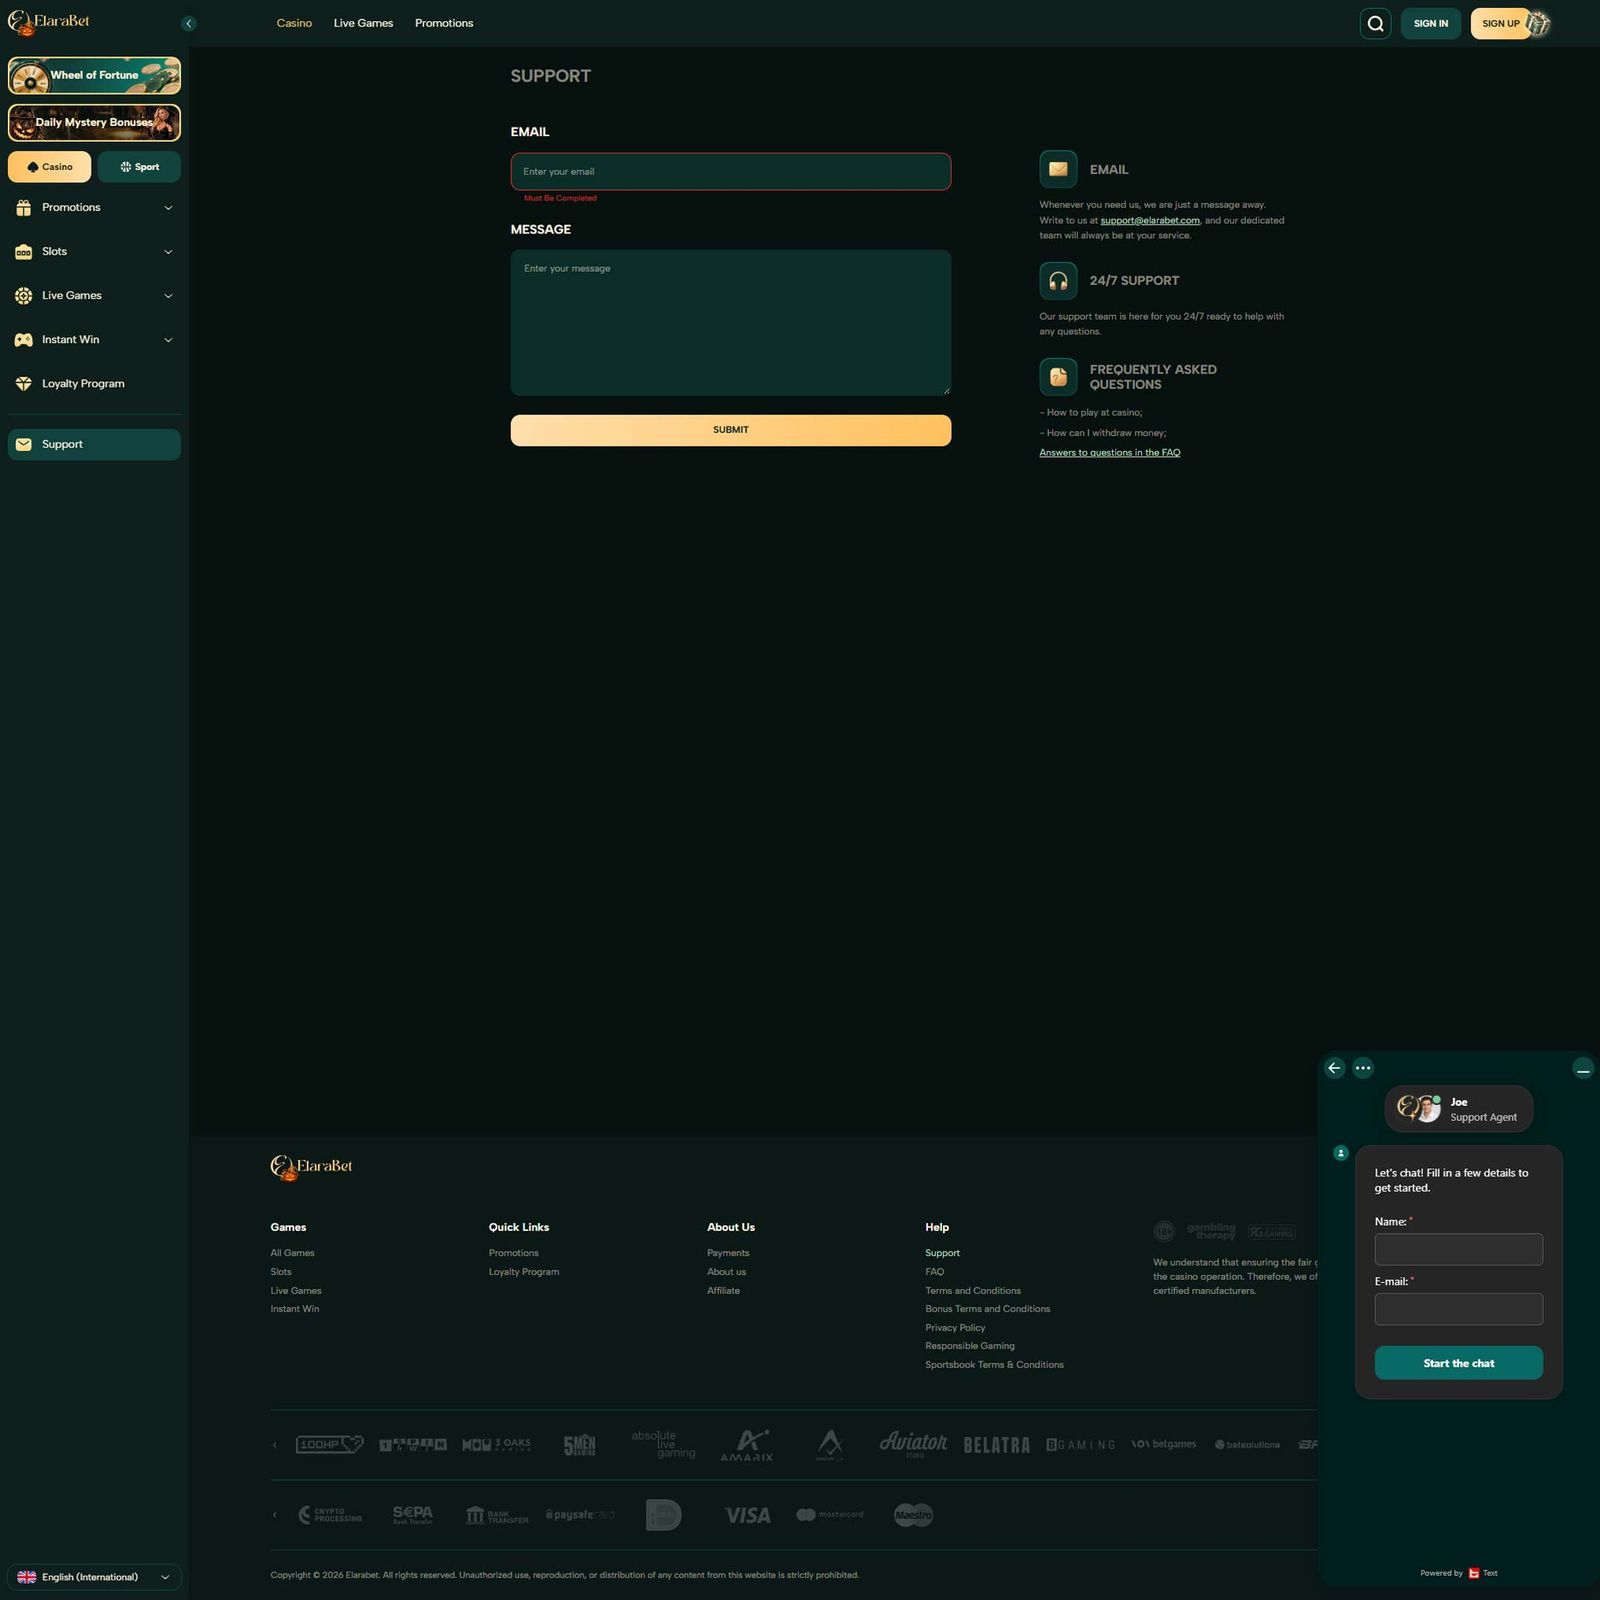Click Start the chat button
Screen dimensions: 1600x1600
tap(1459, 1363)
